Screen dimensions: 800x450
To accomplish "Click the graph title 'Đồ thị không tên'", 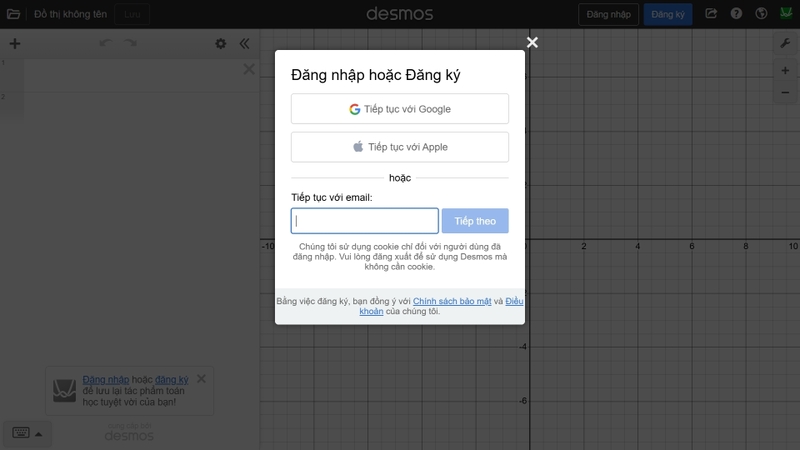I will (x=70, y=14).
